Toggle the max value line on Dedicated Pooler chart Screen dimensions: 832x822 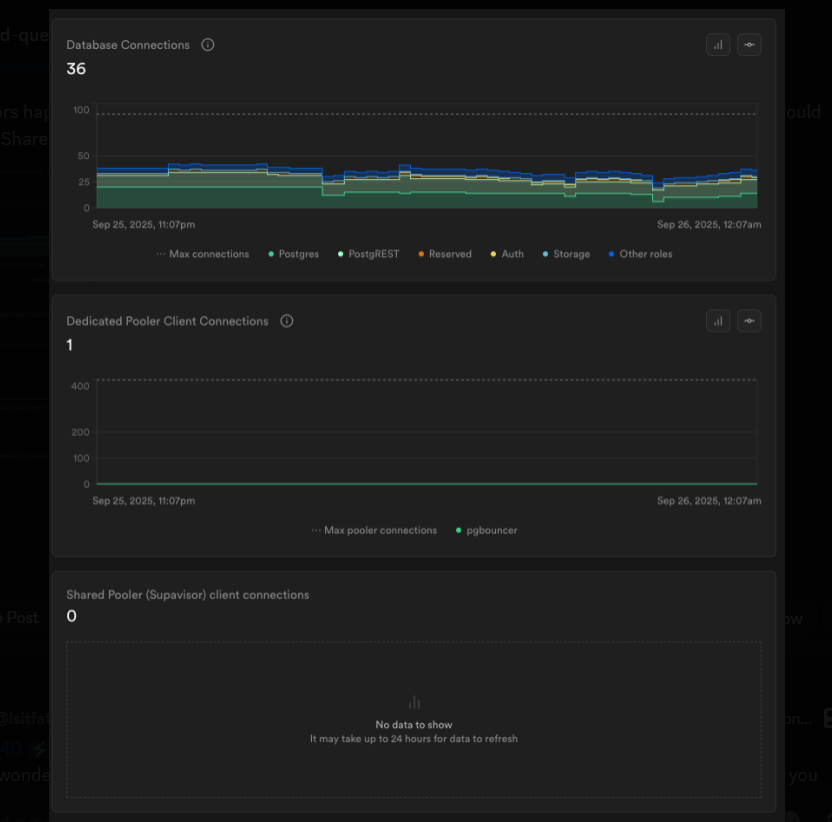click(x=749, y=321)
